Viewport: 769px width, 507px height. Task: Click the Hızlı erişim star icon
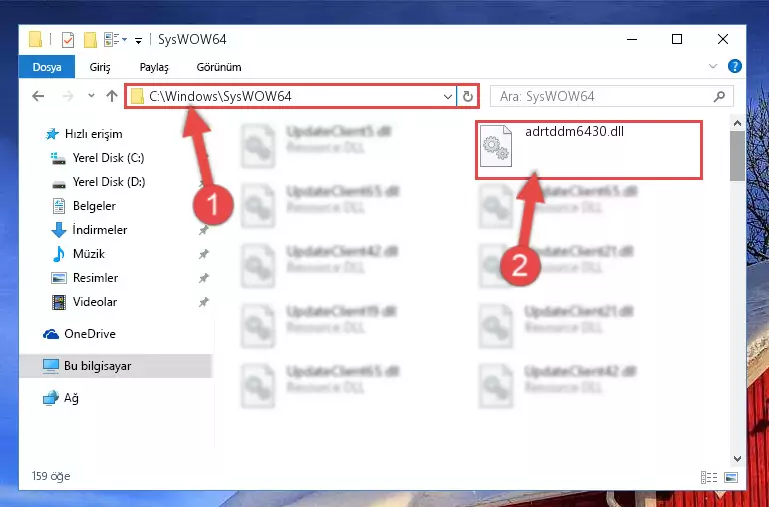[51, 134]
